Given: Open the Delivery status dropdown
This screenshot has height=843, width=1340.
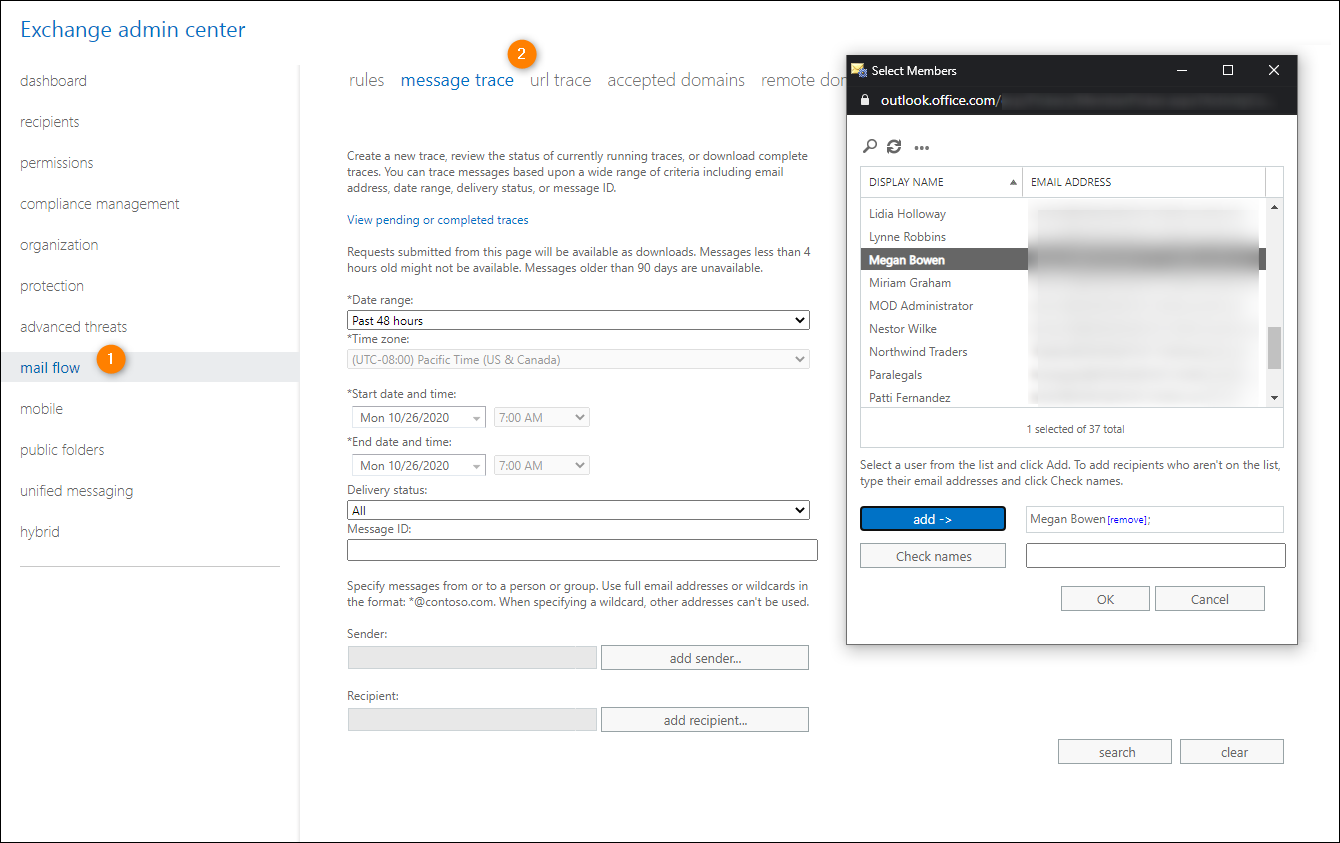Looking at the screenshot, I should [x=578, y=510].
